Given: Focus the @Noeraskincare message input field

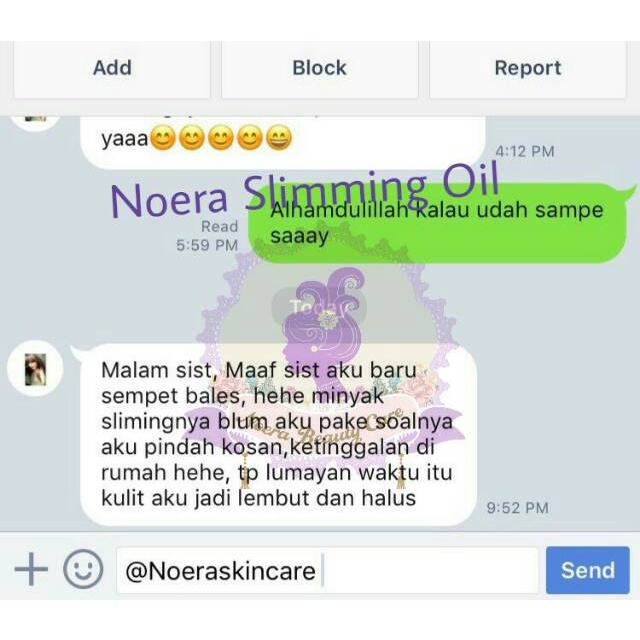Looking at the screenshot, I should pos(327,570).
